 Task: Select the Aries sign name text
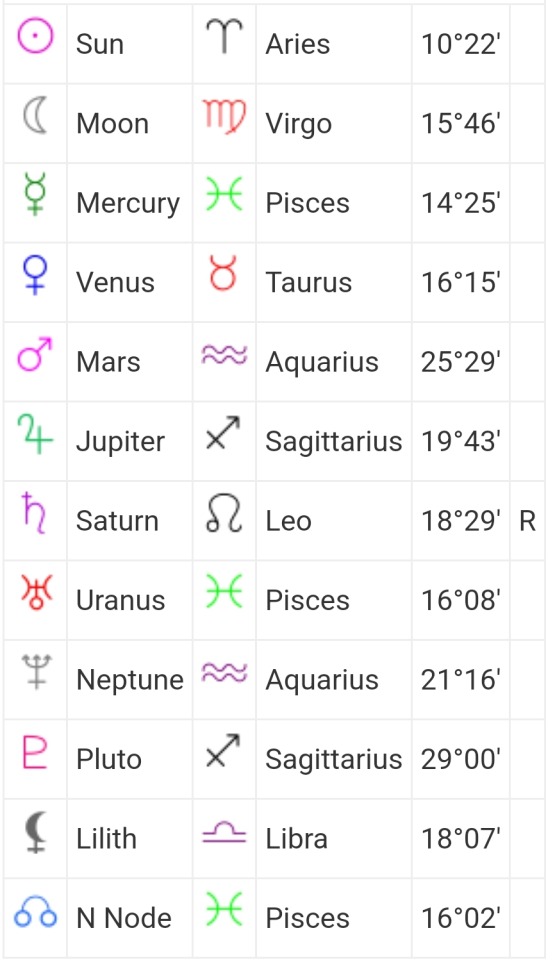coord(298,44)
